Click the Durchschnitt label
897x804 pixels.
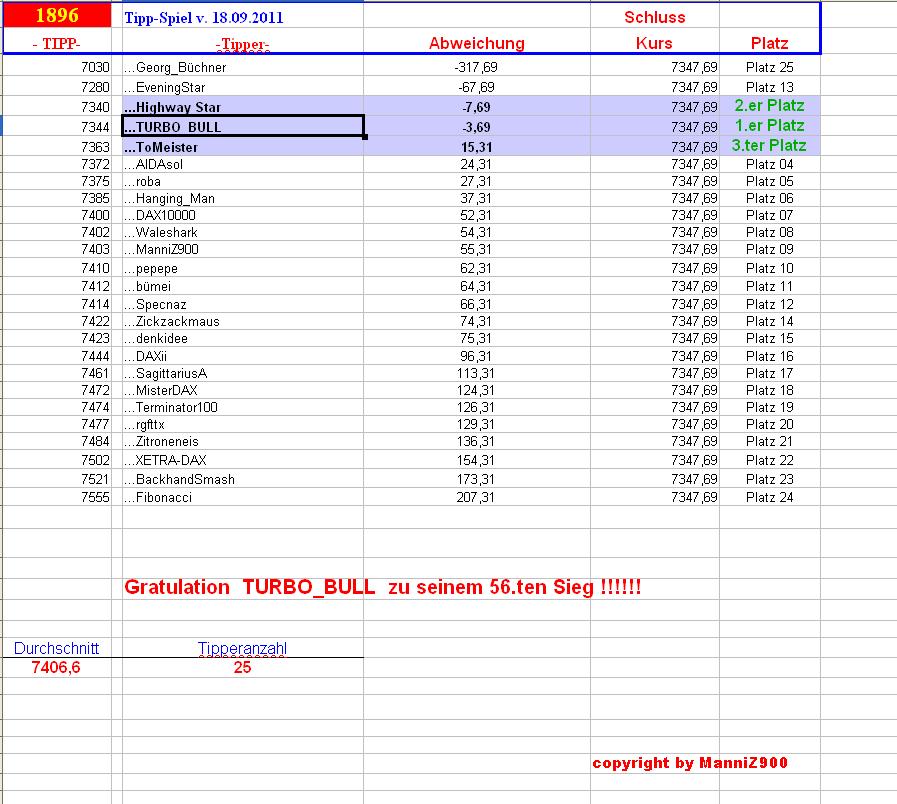point(57,648)
